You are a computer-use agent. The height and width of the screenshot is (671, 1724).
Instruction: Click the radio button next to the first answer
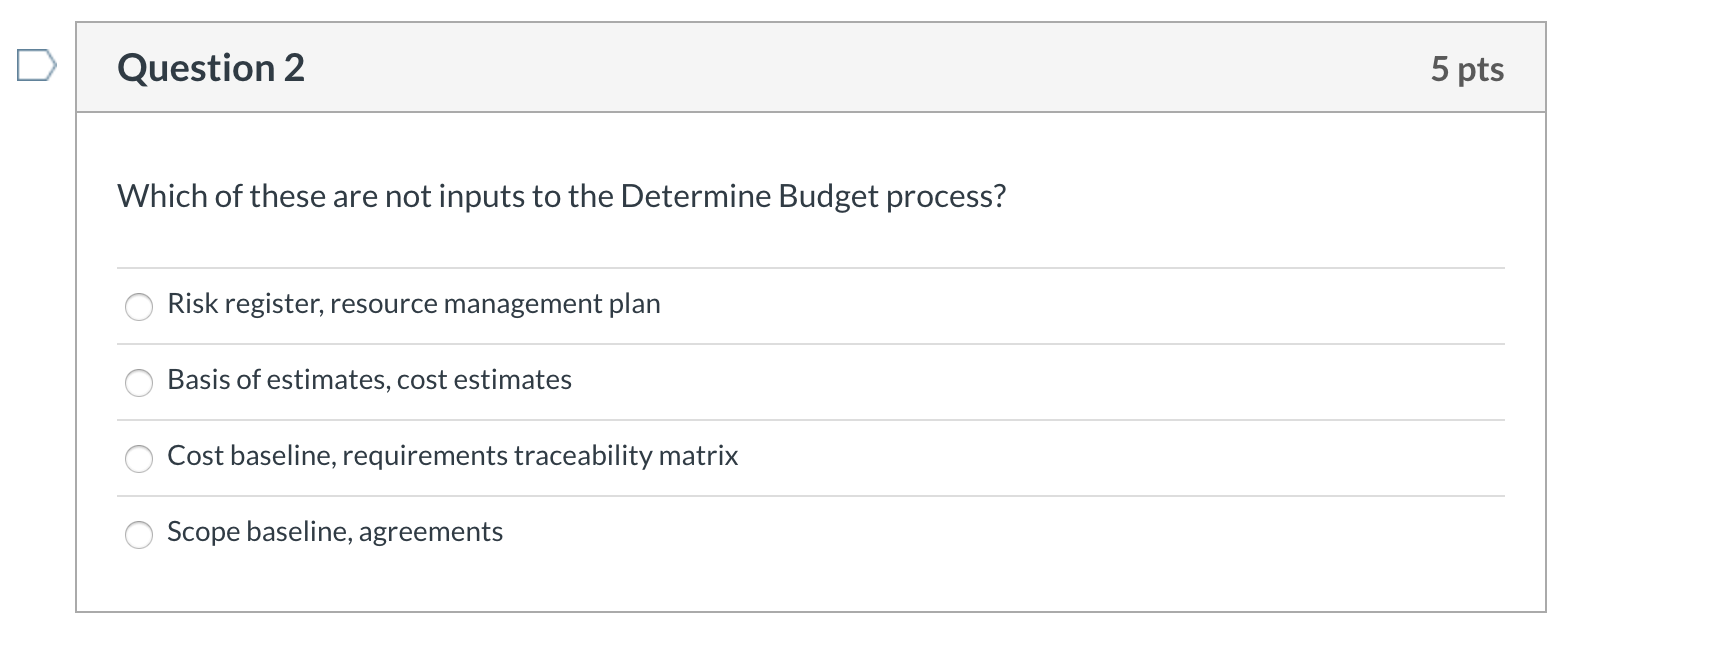pos(139,307)
